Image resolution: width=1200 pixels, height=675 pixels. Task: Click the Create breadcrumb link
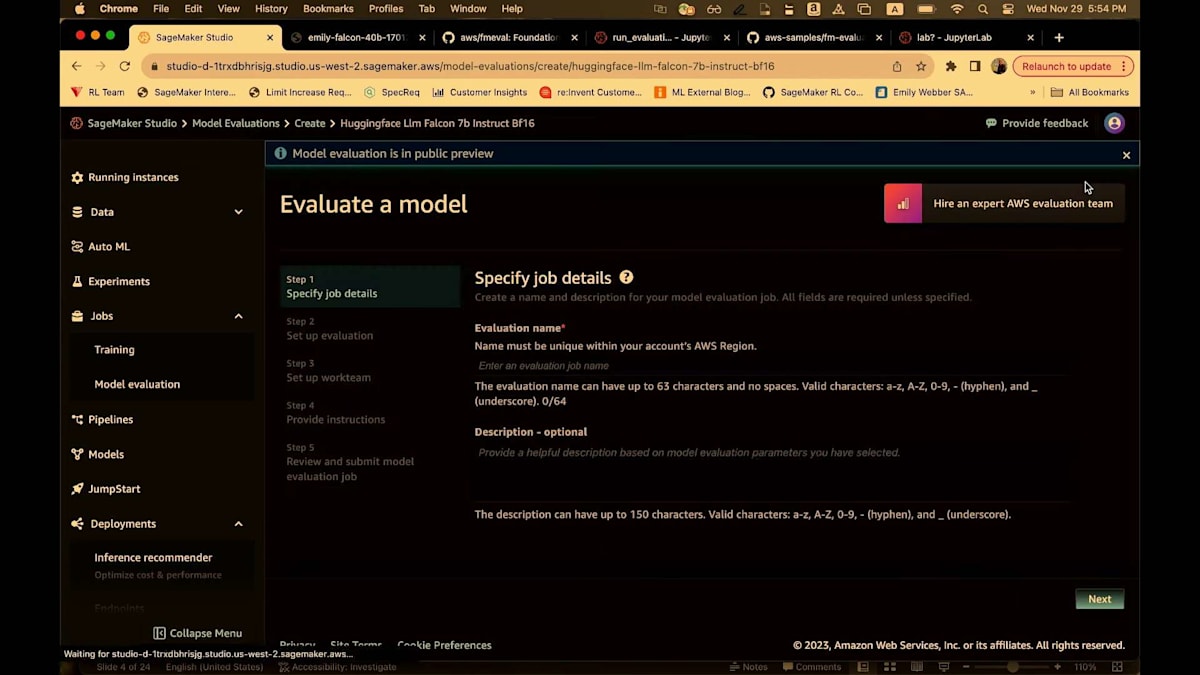[310, 123]
